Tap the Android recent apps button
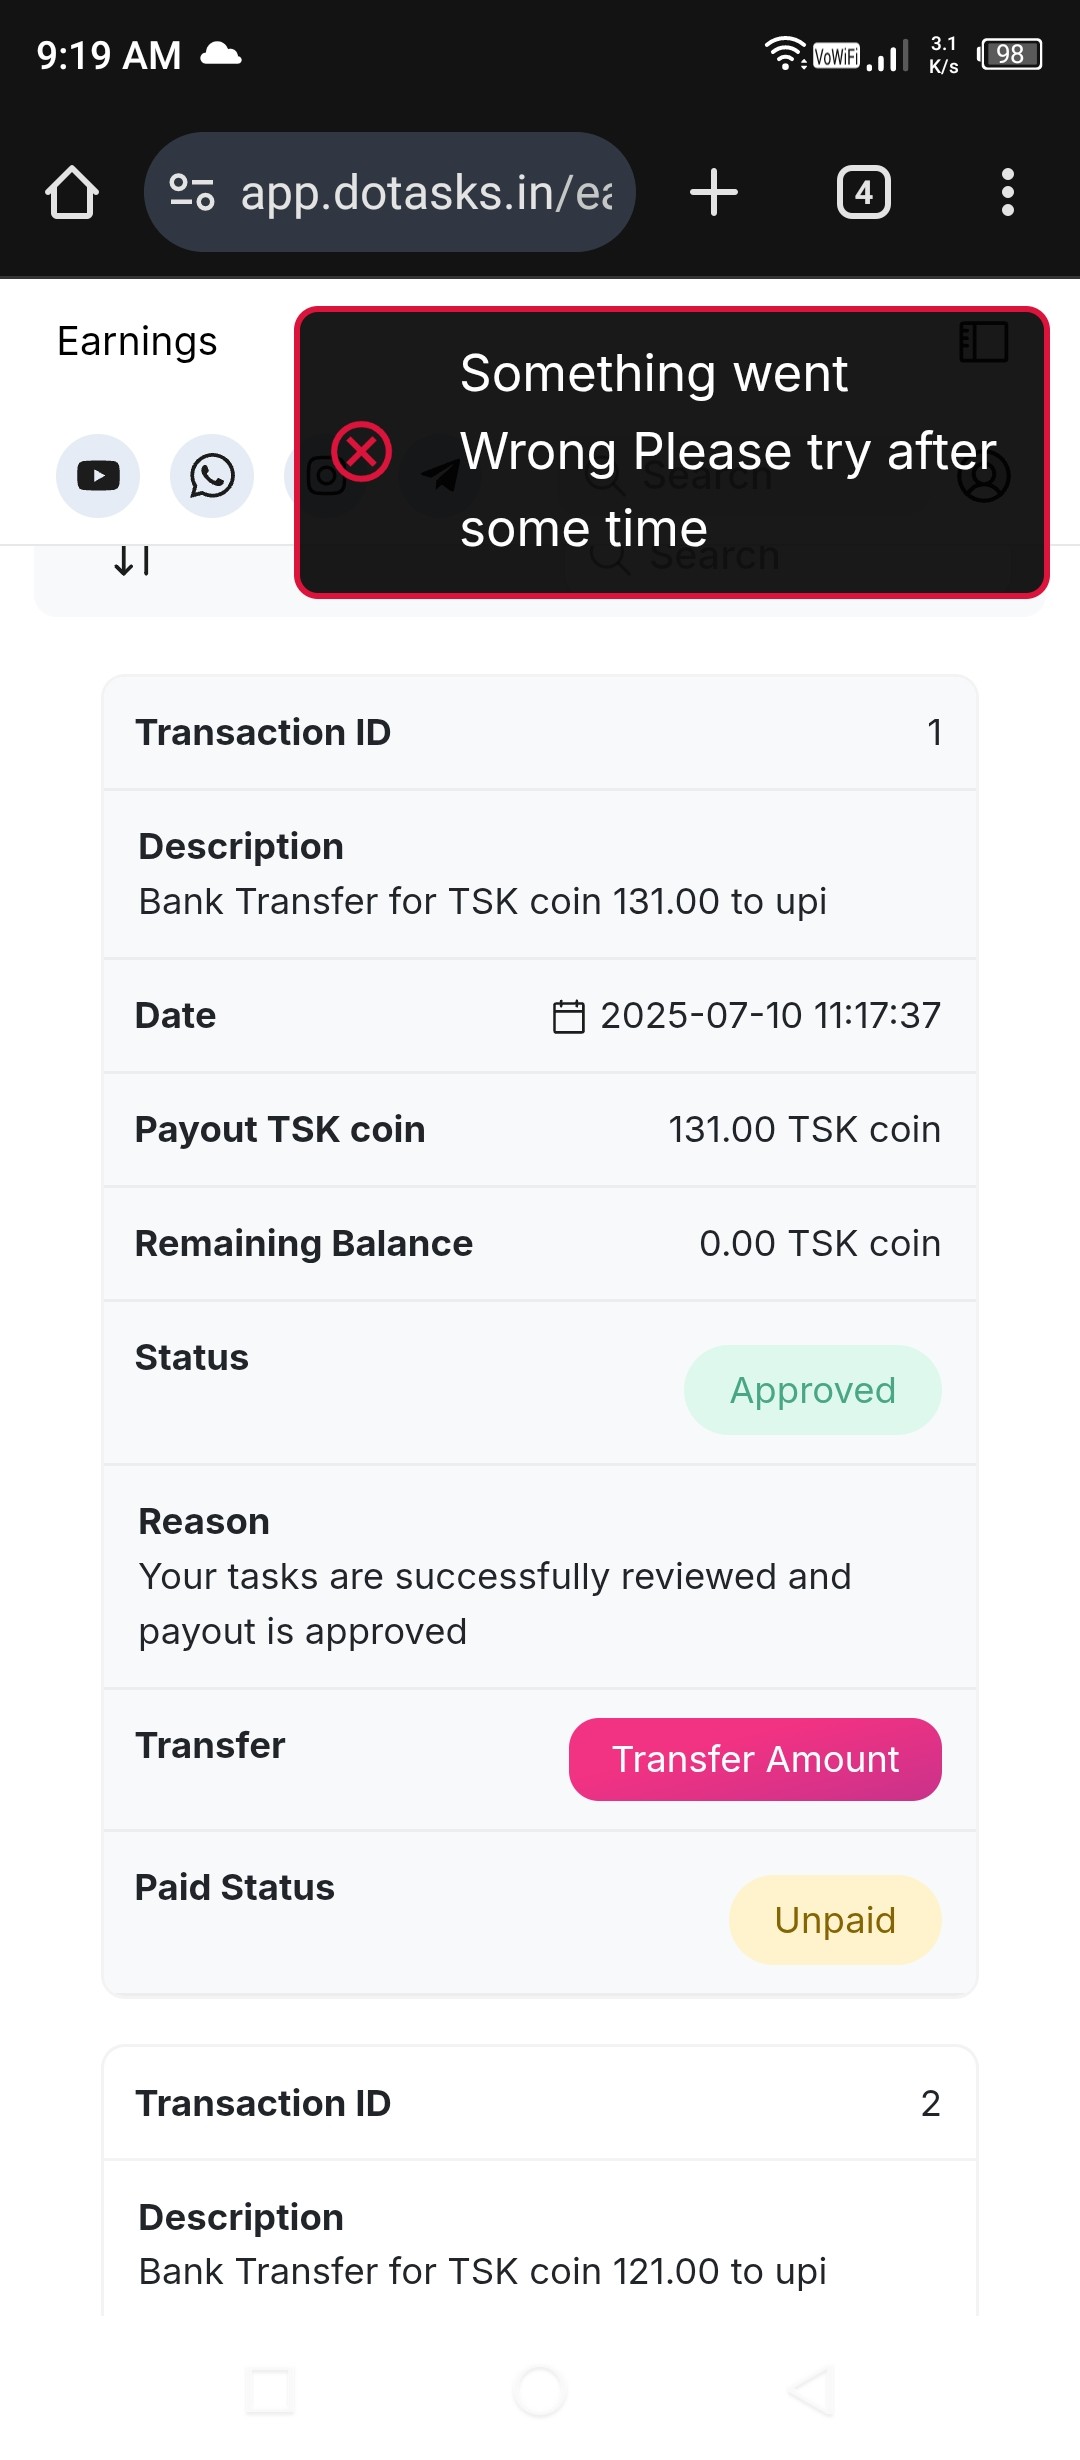Image resolution: width=1080 pixels, height=2460 pixels. [x=270, y=2392]
